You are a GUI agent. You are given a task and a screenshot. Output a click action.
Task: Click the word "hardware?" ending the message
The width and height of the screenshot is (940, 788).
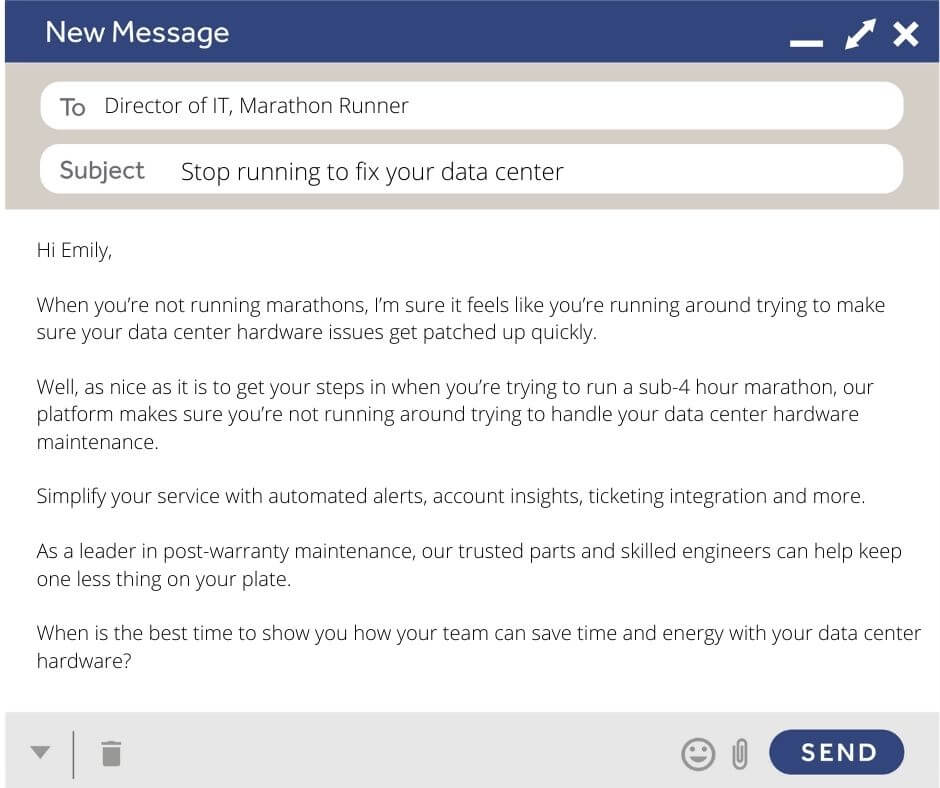[84, 661]
